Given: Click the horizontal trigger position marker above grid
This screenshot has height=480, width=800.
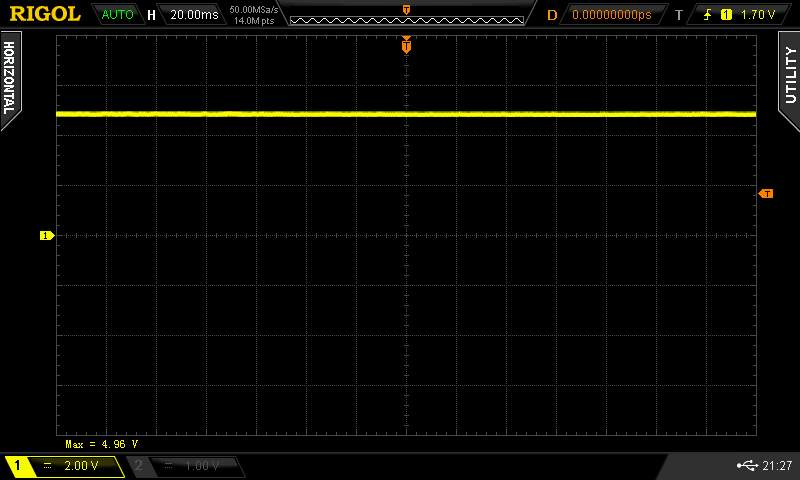Looking at the screenshot, I should 406,45.
